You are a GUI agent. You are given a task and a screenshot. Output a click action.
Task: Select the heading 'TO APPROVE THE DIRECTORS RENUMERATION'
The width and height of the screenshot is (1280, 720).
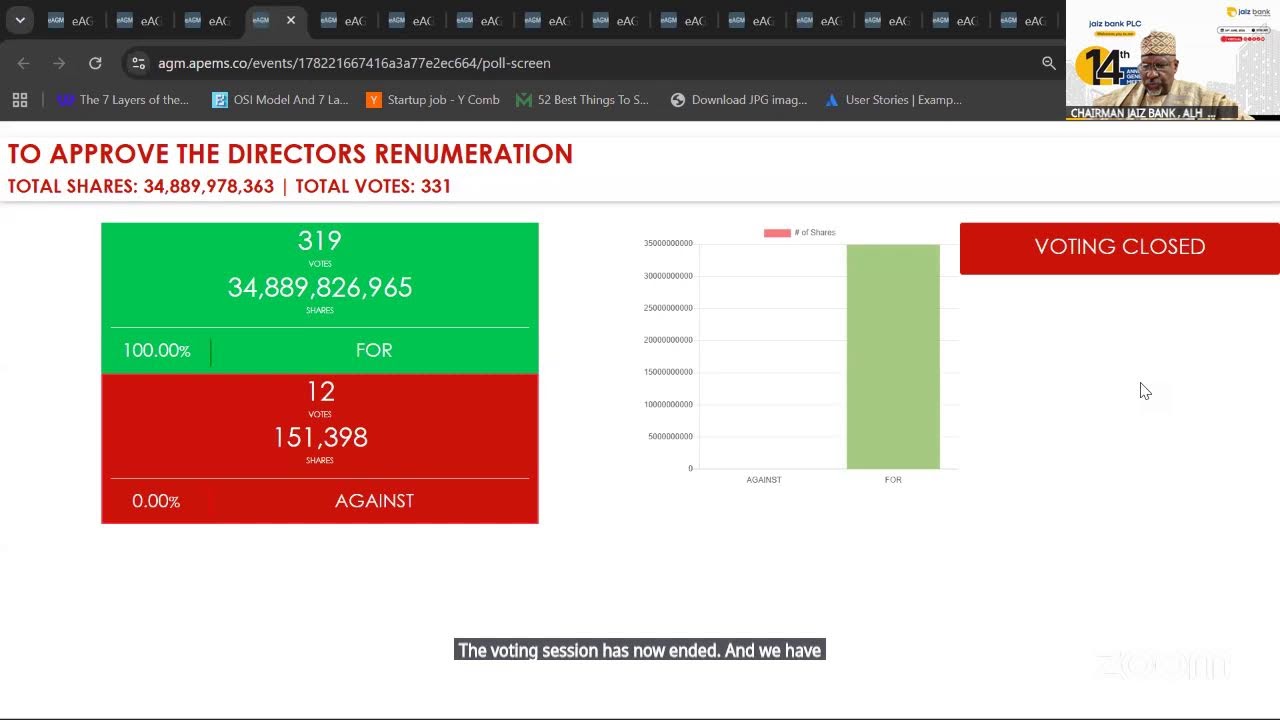[290, 154]
